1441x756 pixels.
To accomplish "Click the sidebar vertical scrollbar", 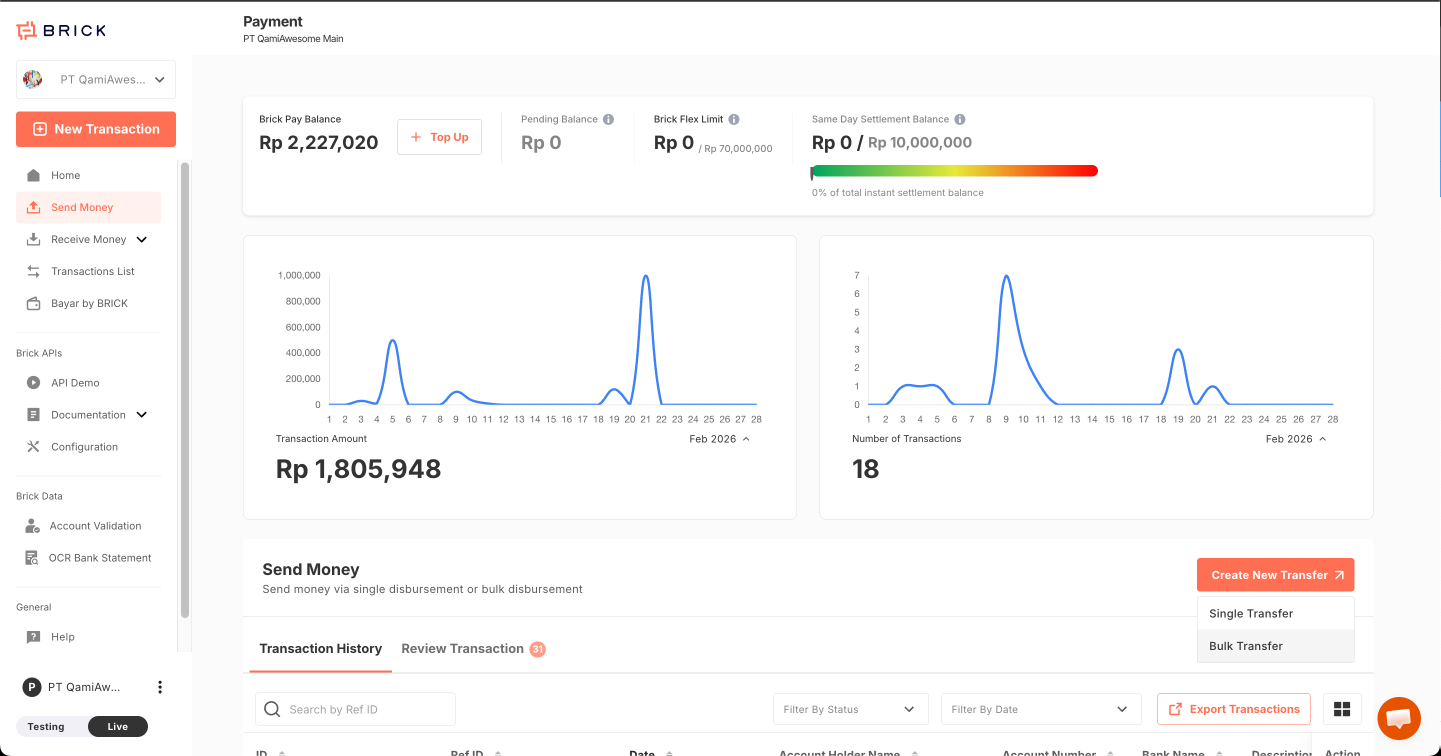I will 184,390.
